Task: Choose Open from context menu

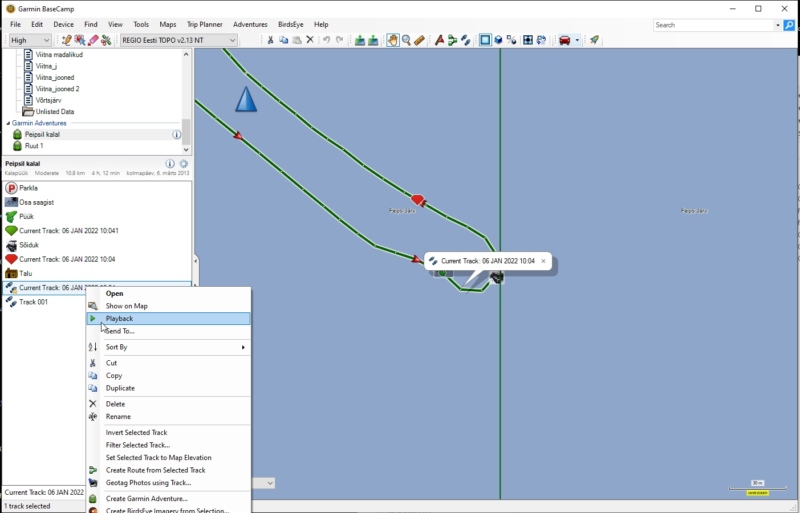Action: (x=168, y=294)
